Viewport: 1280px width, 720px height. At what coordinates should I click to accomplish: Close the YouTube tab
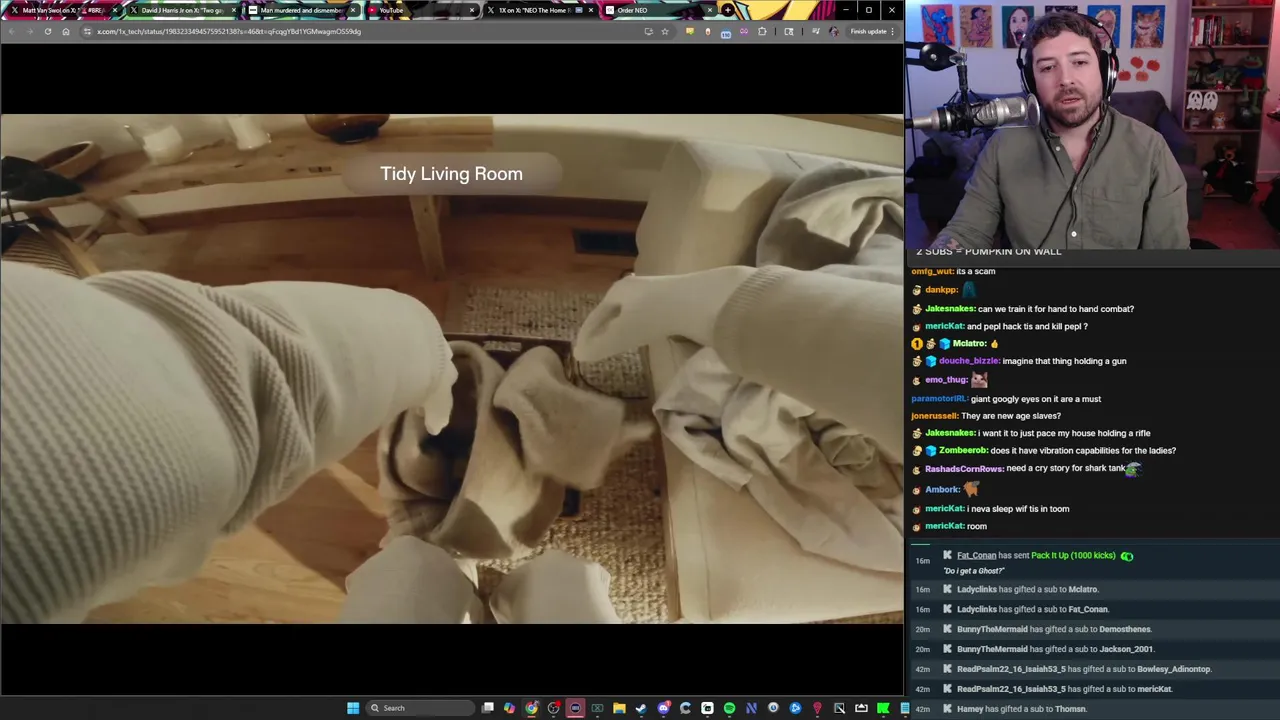tap(472, 10)
